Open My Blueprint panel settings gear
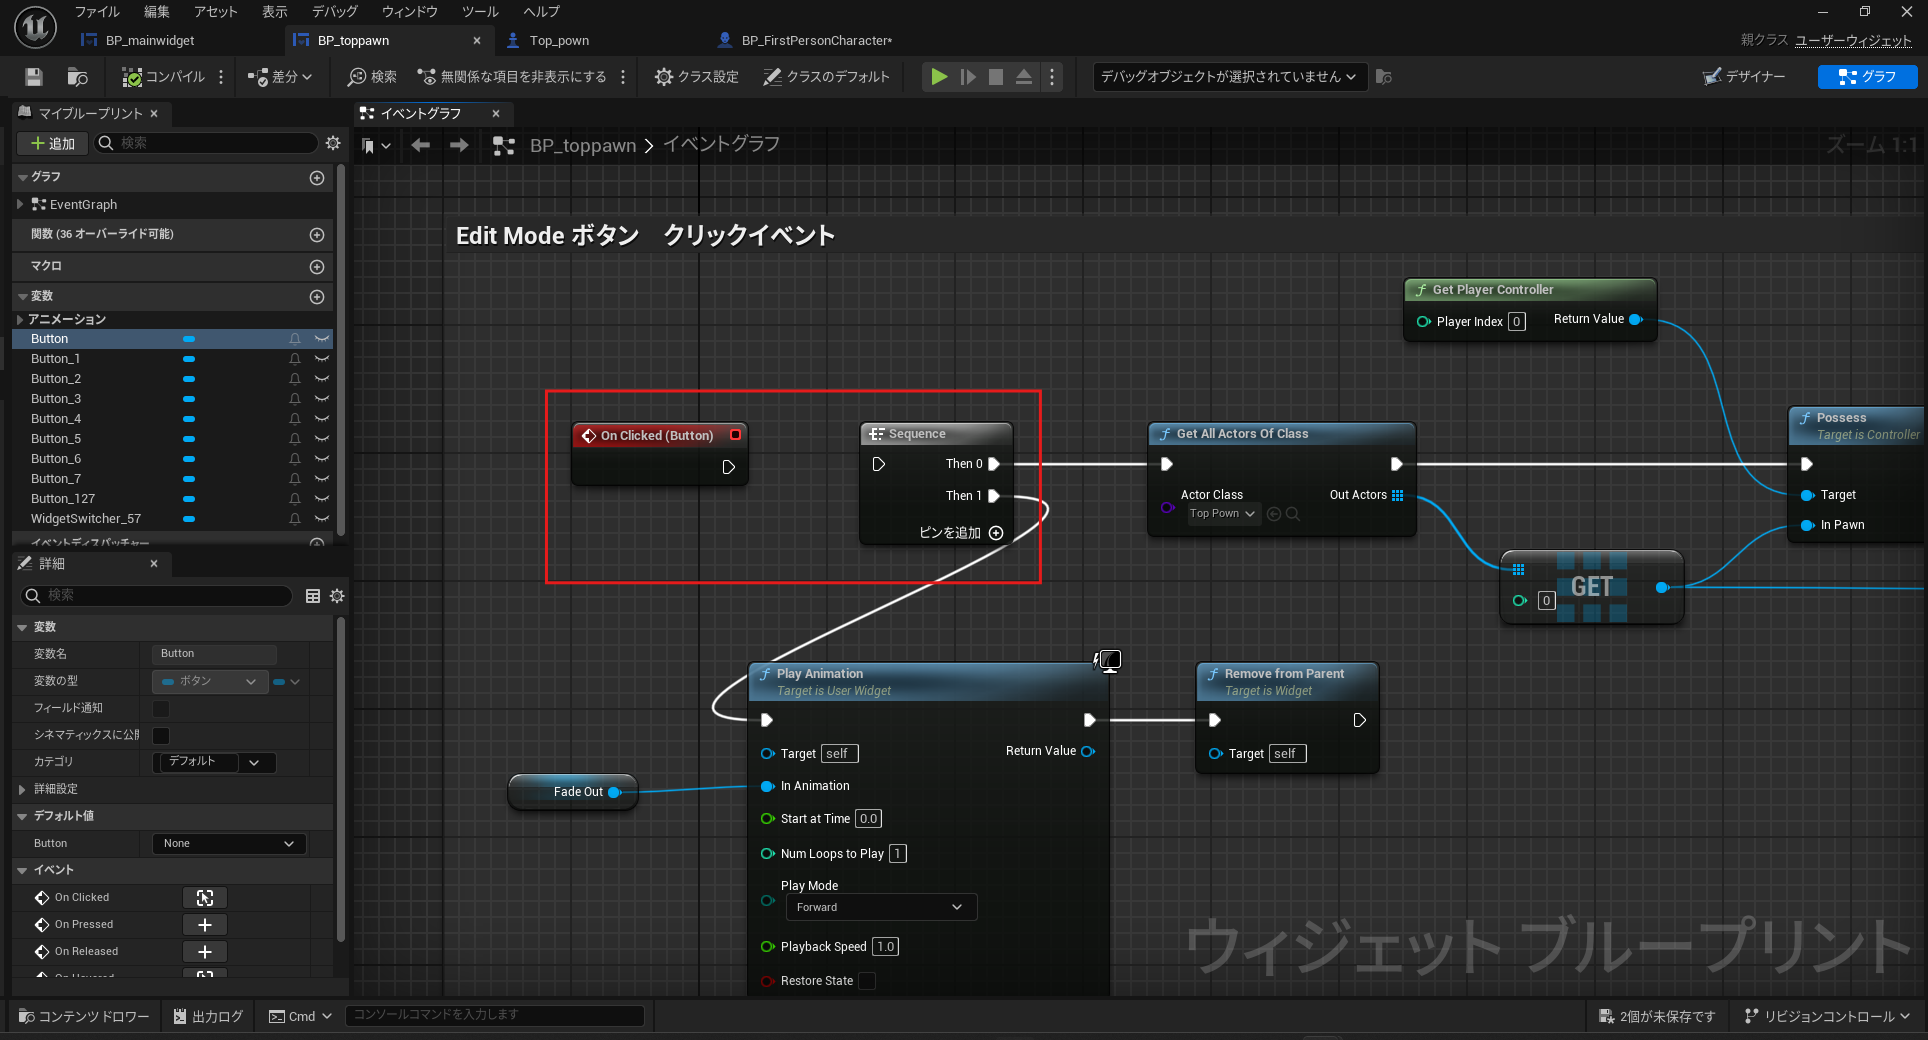The height and width of the screenshot is (1040, 1928). 333,143
